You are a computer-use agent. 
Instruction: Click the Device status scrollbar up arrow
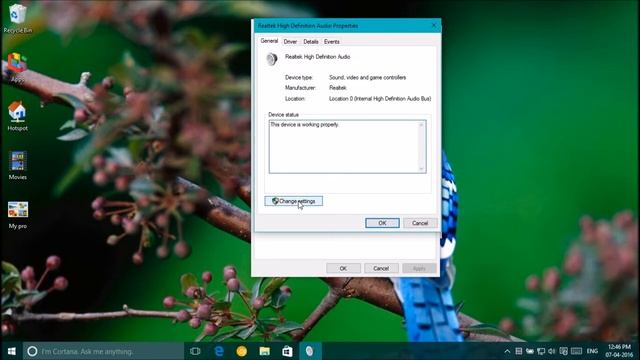tap(421, 125)
